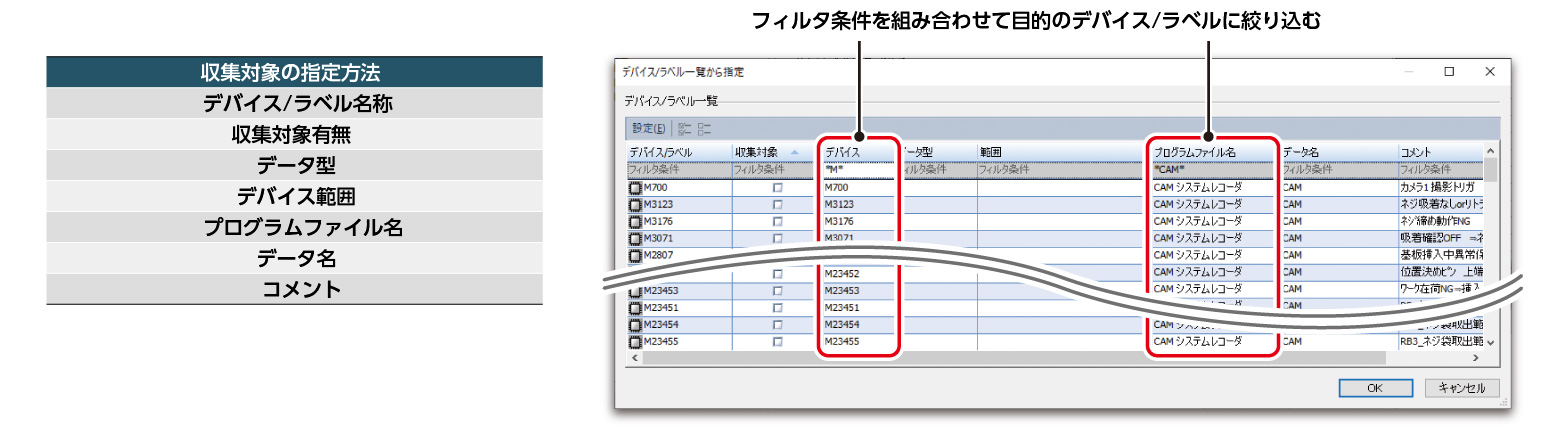The width and height of the screenshot is (1560, 430).
Task: Select the M700 device row icon
Action: [x=635, y=187]
